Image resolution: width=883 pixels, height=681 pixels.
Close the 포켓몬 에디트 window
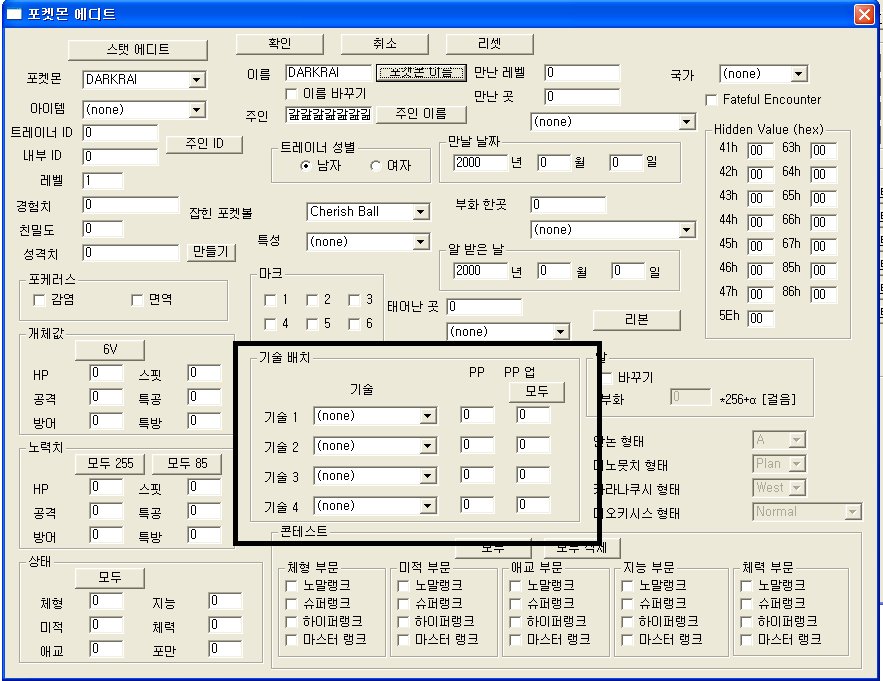tap(863, 14)
